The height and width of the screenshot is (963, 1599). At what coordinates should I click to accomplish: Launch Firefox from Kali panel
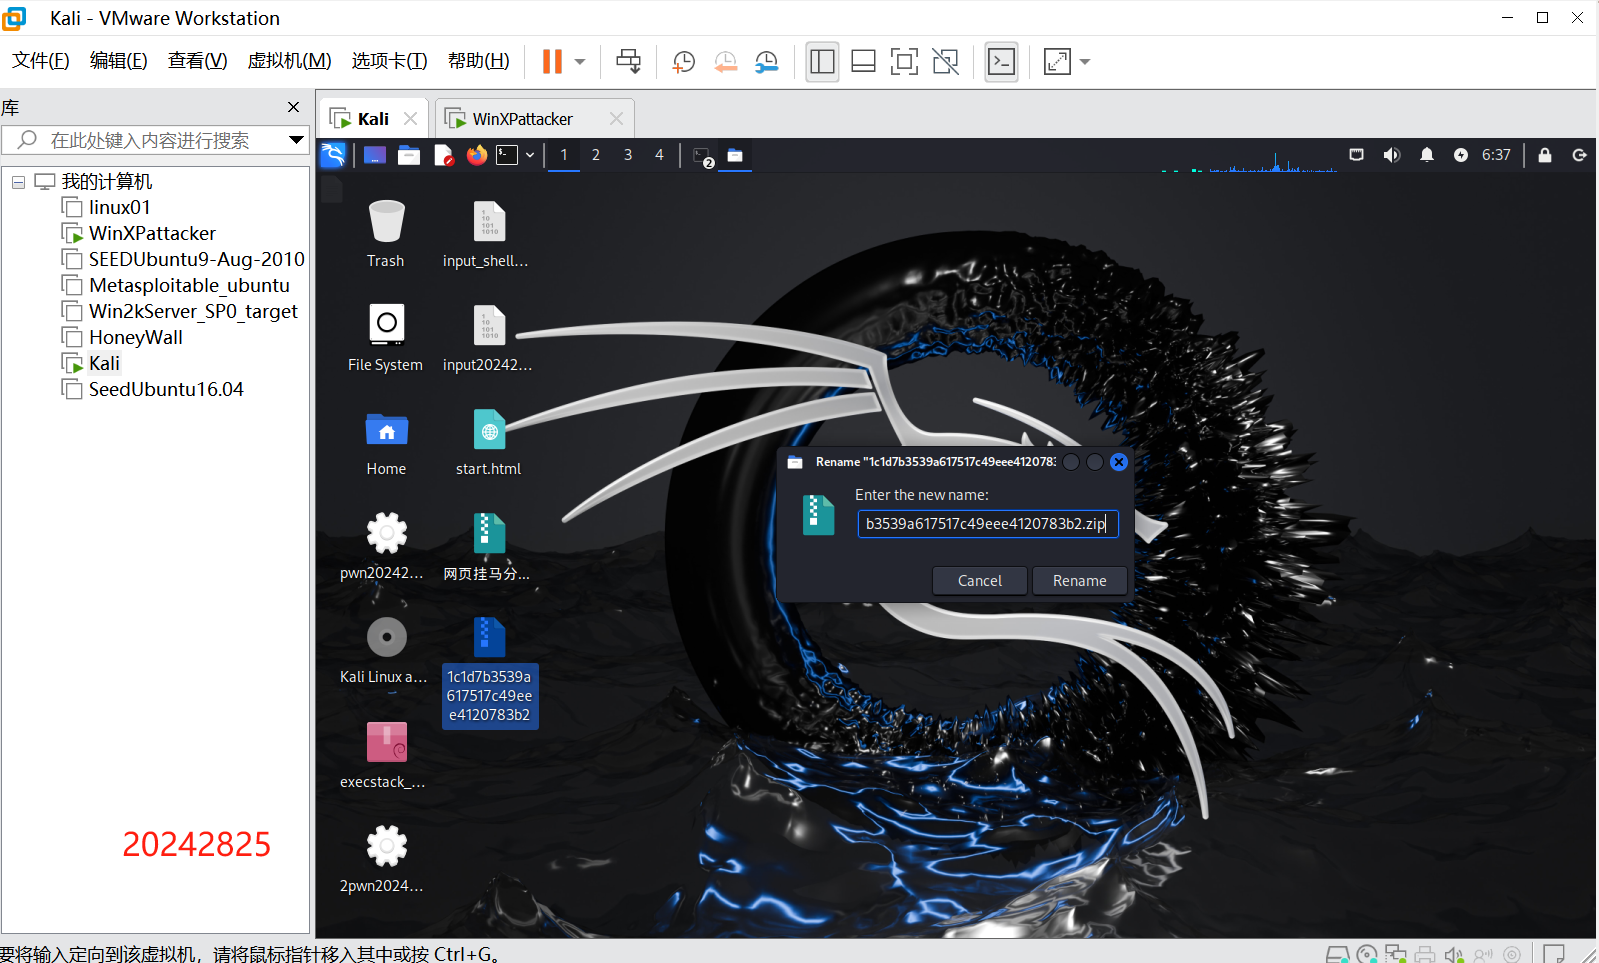[477, 155]
